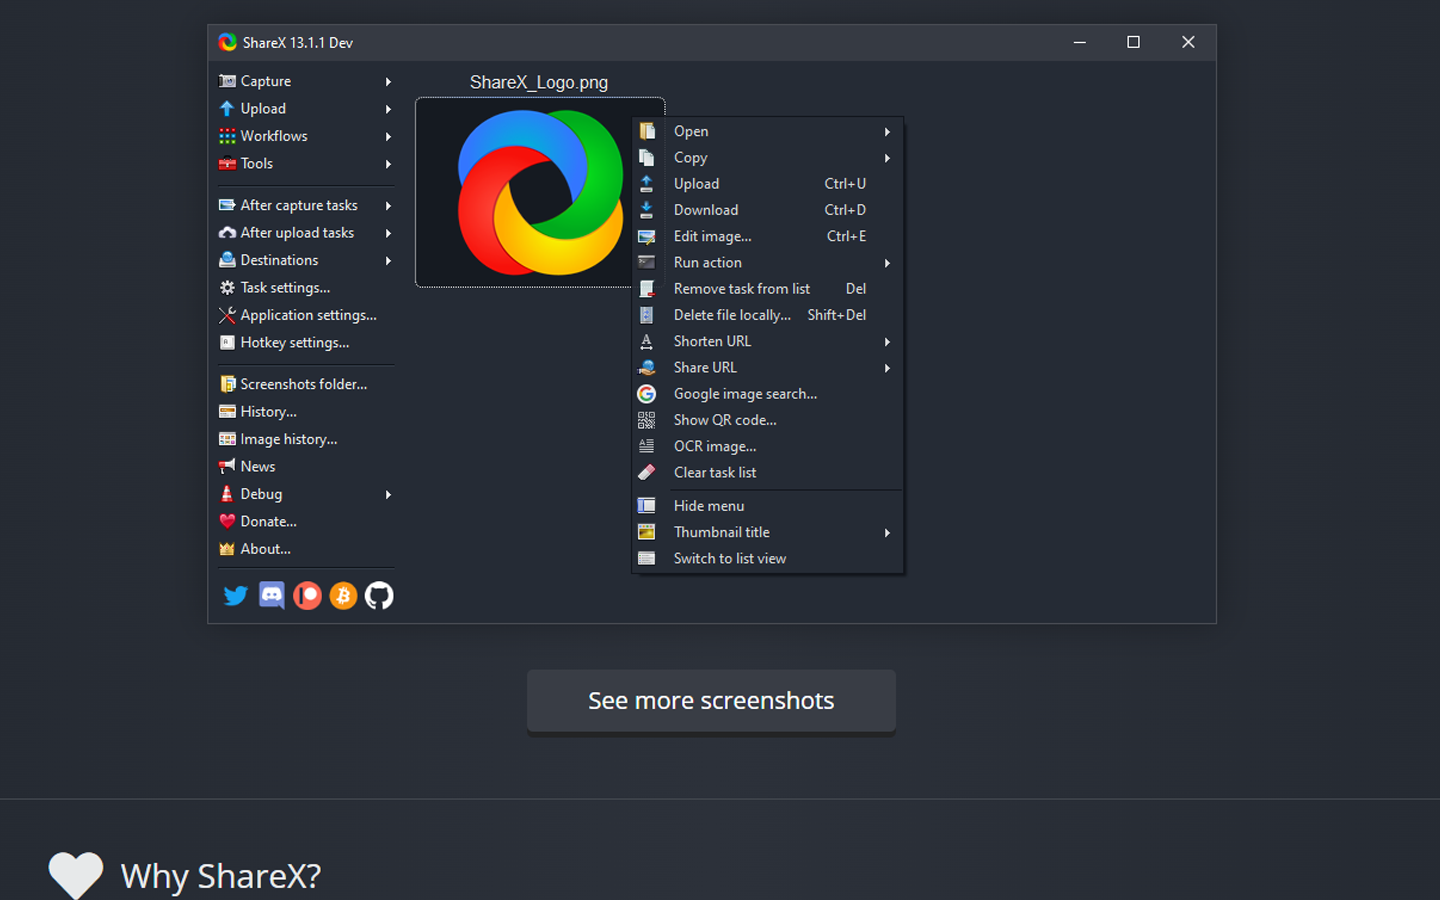The image size is (1440, 900).
Task: Click the Capture camera icon
Action: 227,81
